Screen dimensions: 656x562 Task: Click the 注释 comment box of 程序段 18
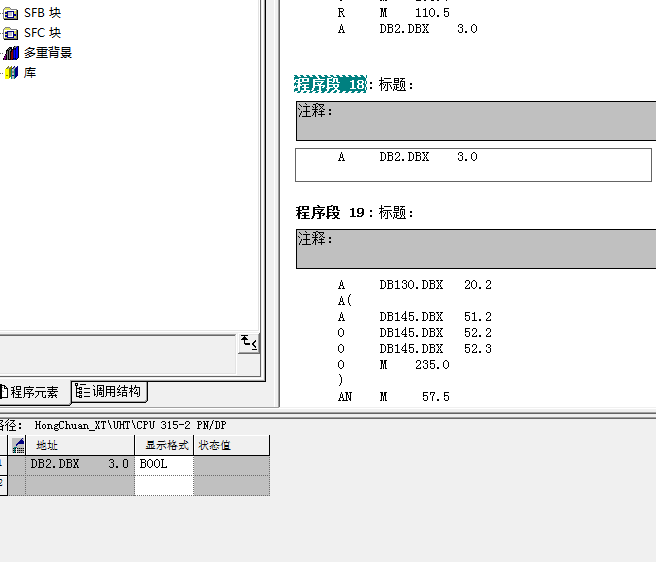click(x=476, y=121)
